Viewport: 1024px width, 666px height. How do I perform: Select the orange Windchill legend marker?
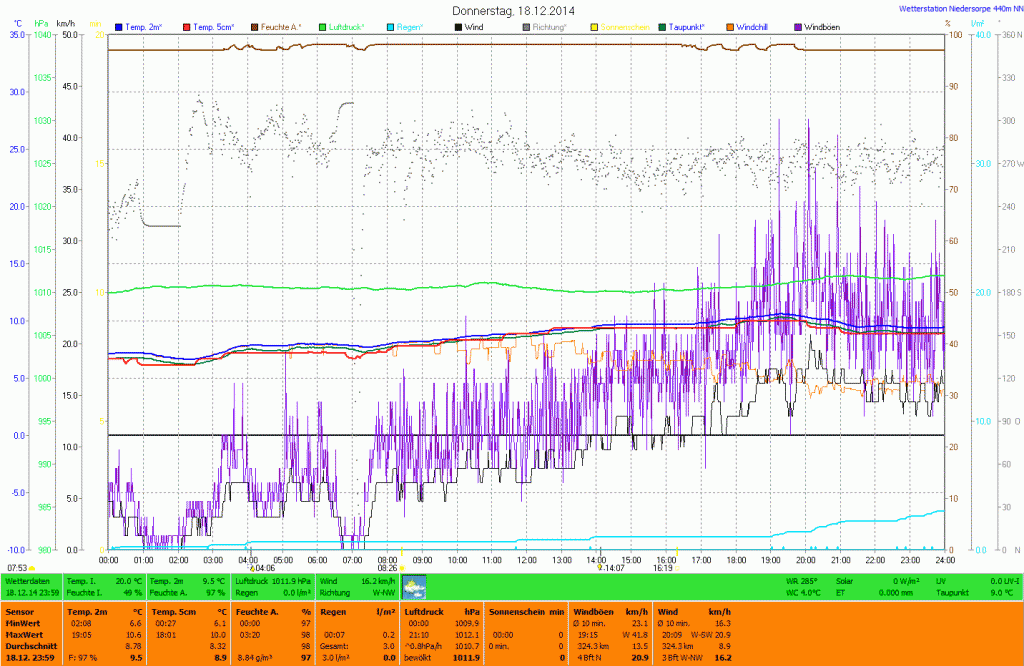click(730, 26)
